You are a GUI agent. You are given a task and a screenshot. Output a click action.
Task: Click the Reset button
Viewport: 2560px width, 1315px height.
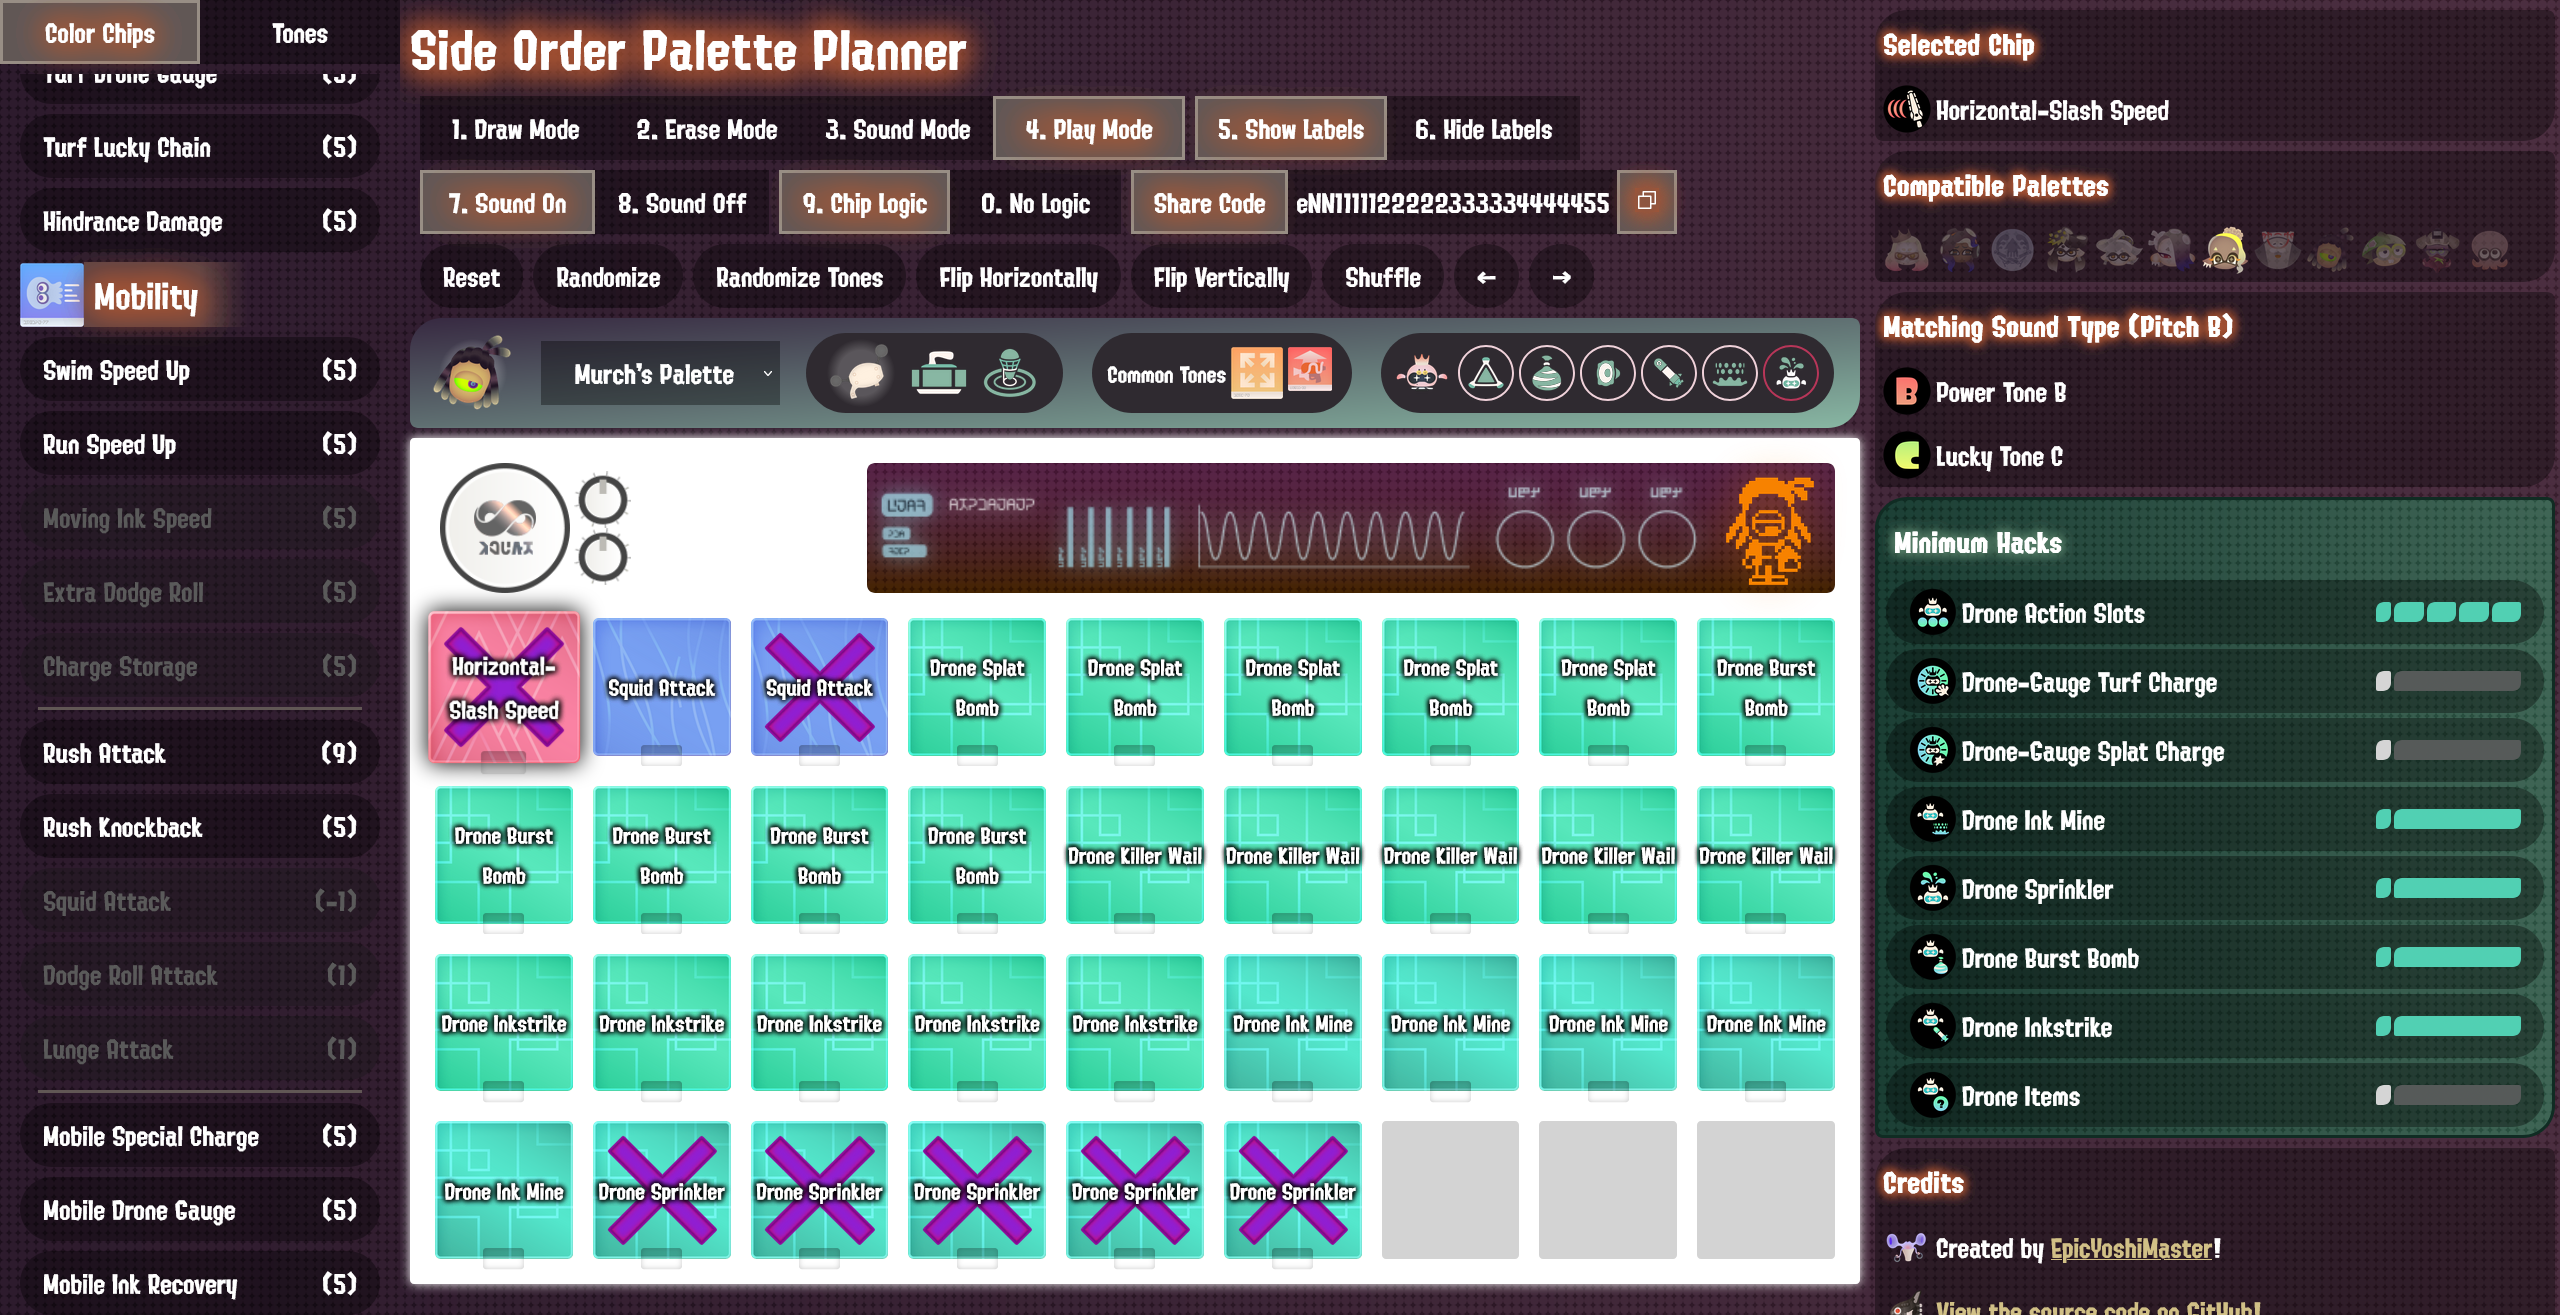point(471,277)
